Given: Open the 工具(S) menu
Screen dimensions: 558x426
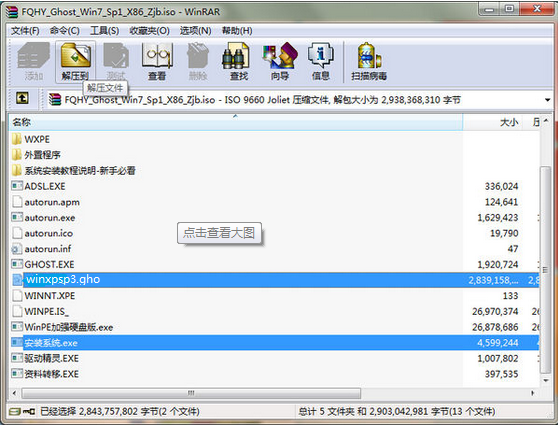Looking at the screenshot, I should 104,31.
